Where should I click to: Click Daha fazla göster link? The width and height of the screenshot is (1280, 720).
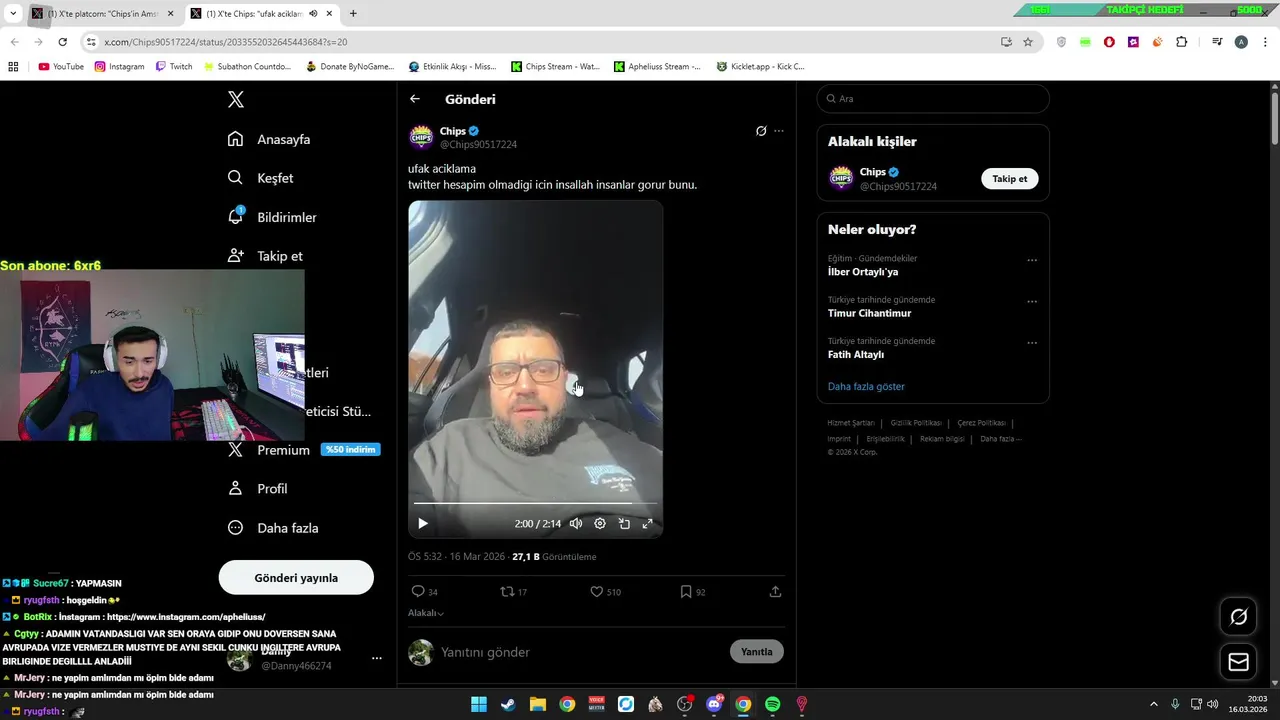click(866, 386)
